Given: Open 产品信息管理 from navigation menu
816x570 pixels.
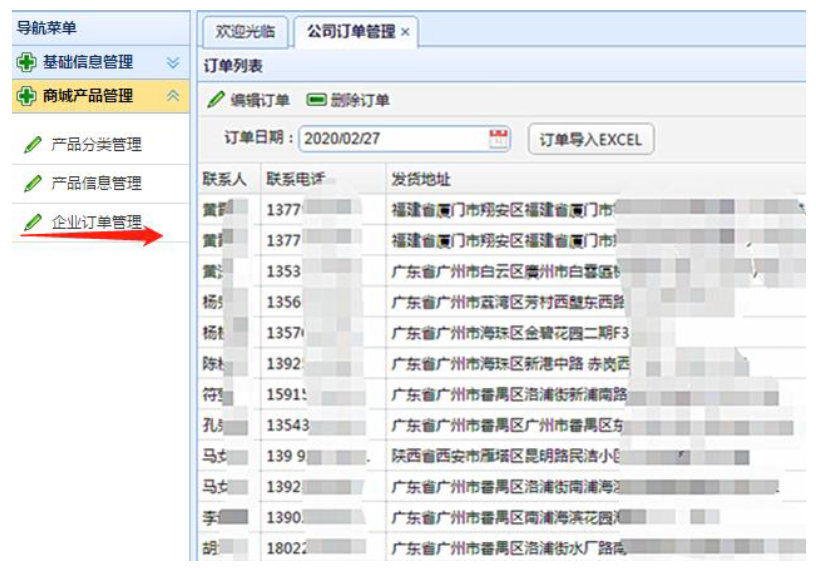Looking at the screenshot, I should click(x=96, y=184).
